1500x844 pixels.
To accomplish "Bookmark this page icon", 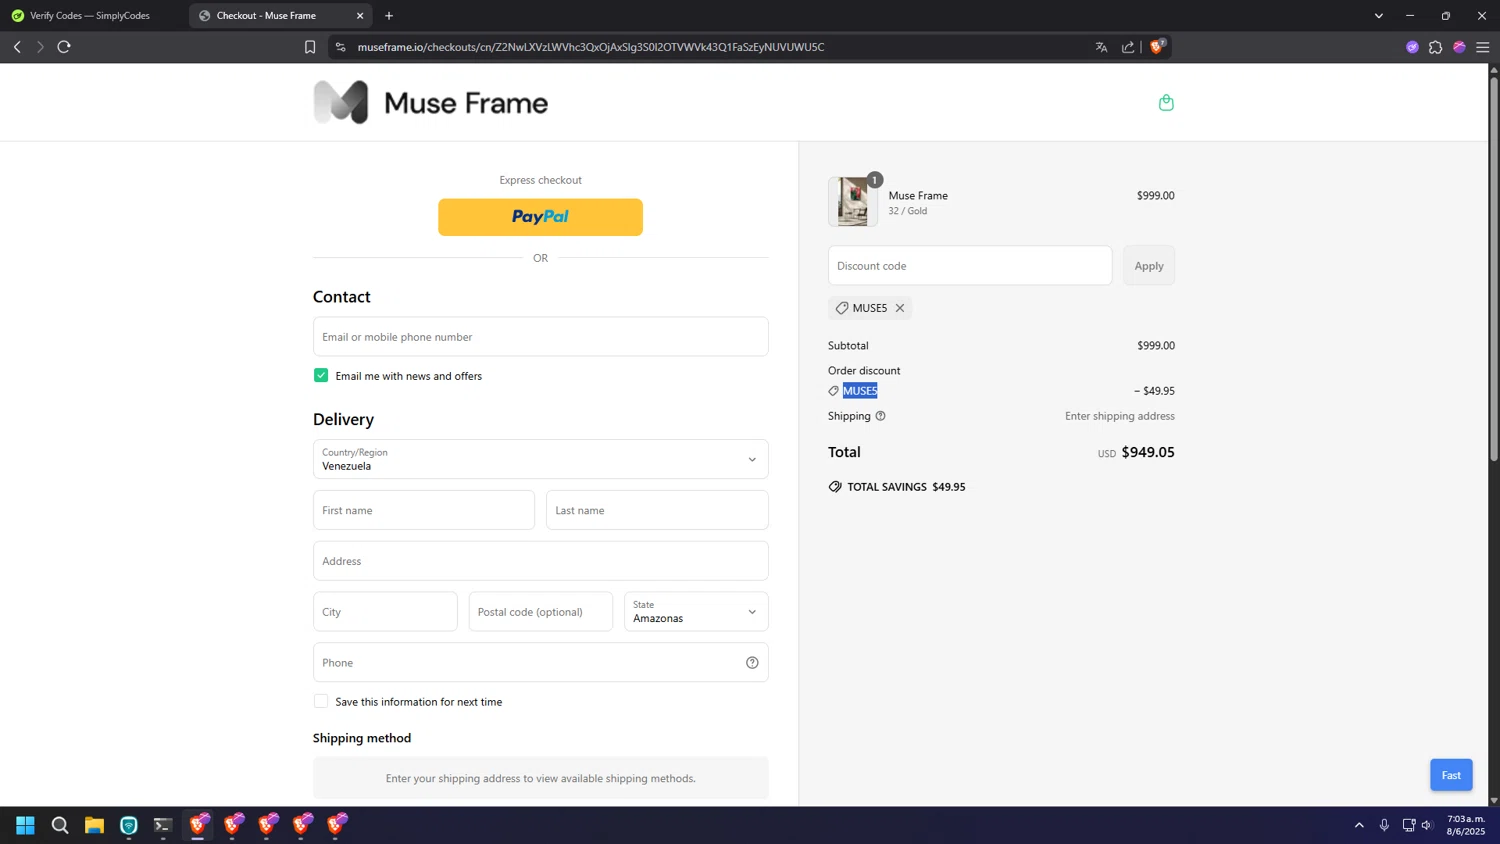I will click(310, 47).
